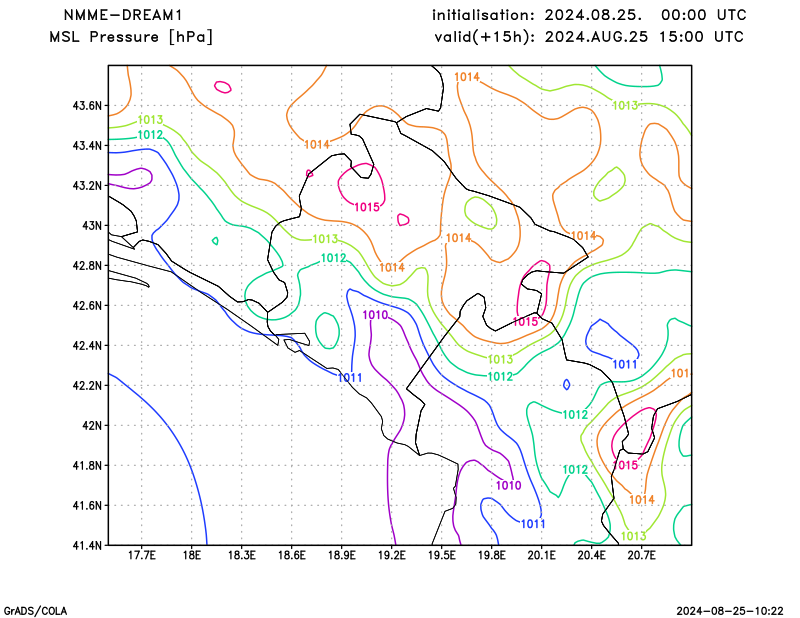Click the 41.8N latitude label

click(87, 465)
